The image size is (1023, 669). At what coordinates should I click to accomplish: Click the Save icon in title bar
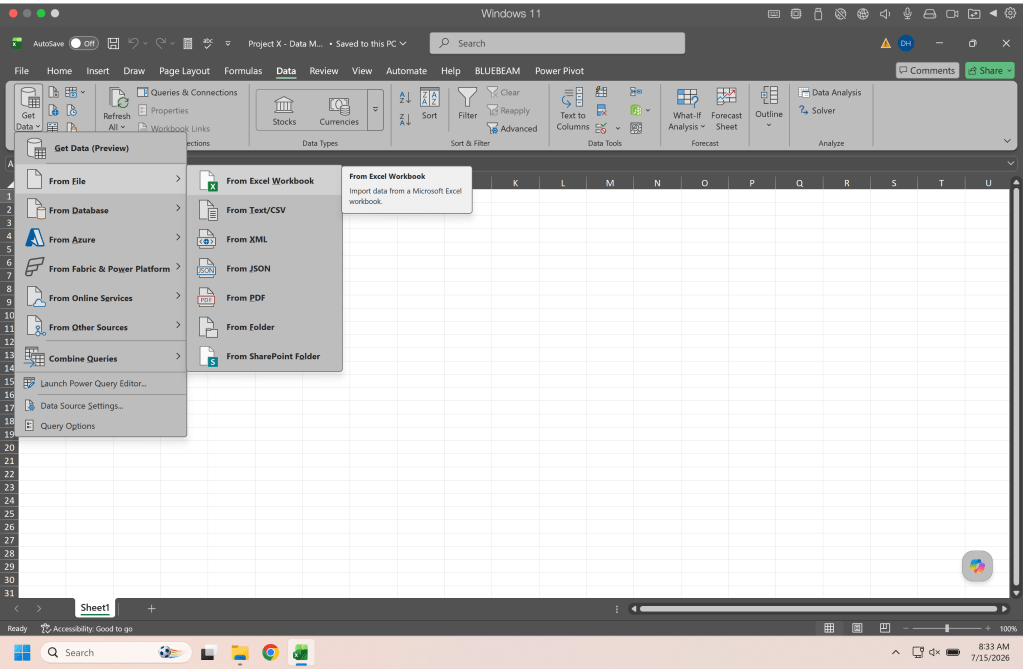point(113,43)
